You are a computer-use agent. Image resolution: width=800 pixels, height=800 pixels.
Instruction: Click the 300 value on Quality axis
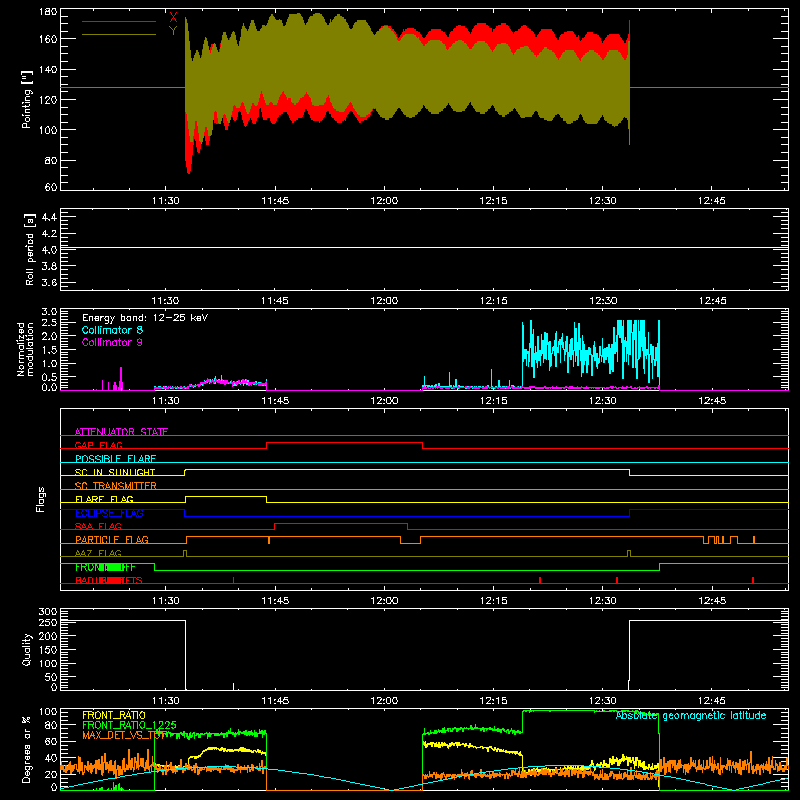(48, 612)
